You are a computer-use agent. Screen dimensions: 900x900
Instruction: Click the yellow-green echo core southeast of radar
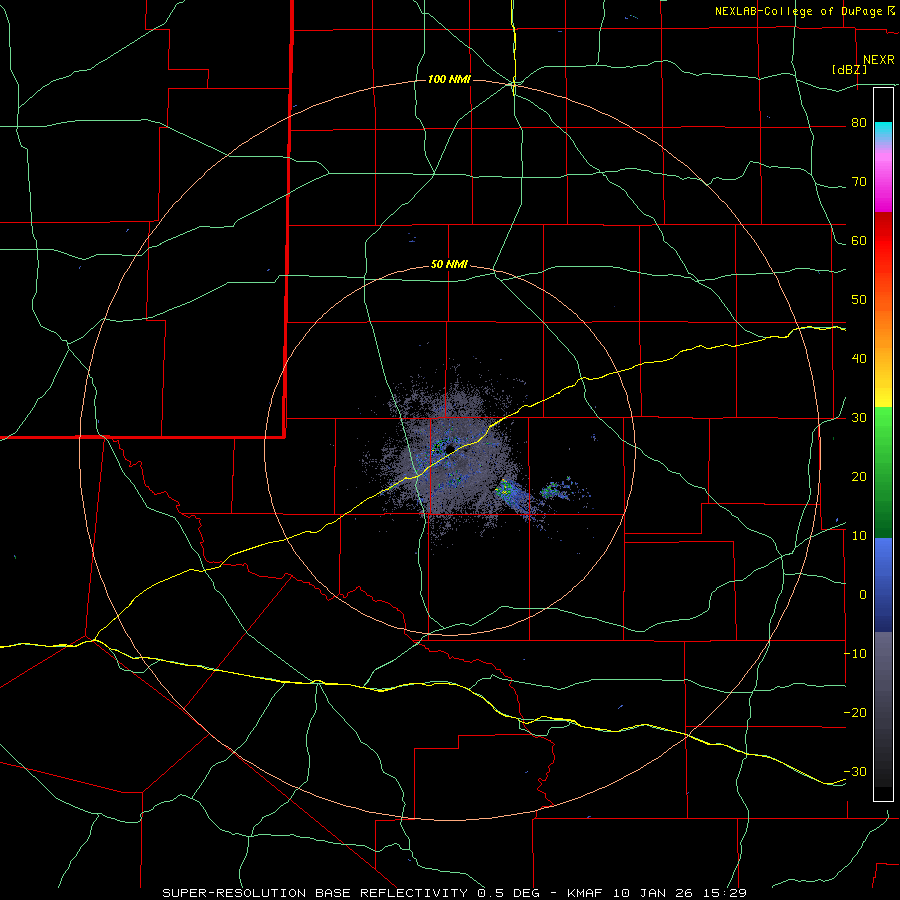[505, 488]
